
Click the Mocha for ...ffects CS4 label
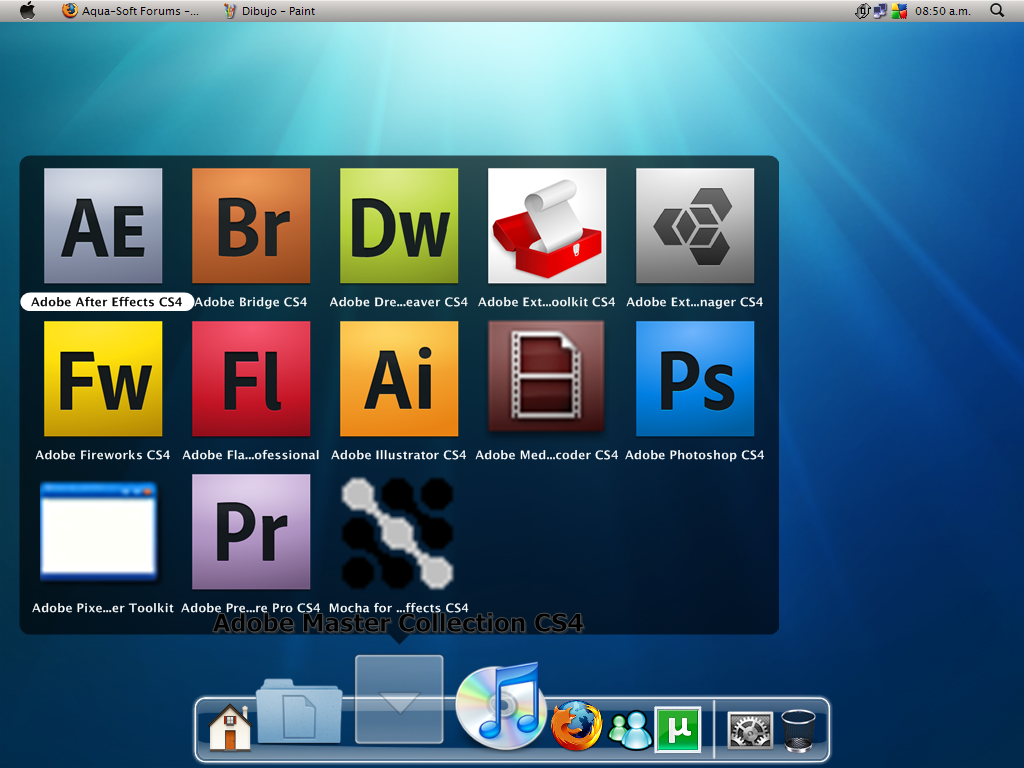click(x=399, y=607)
